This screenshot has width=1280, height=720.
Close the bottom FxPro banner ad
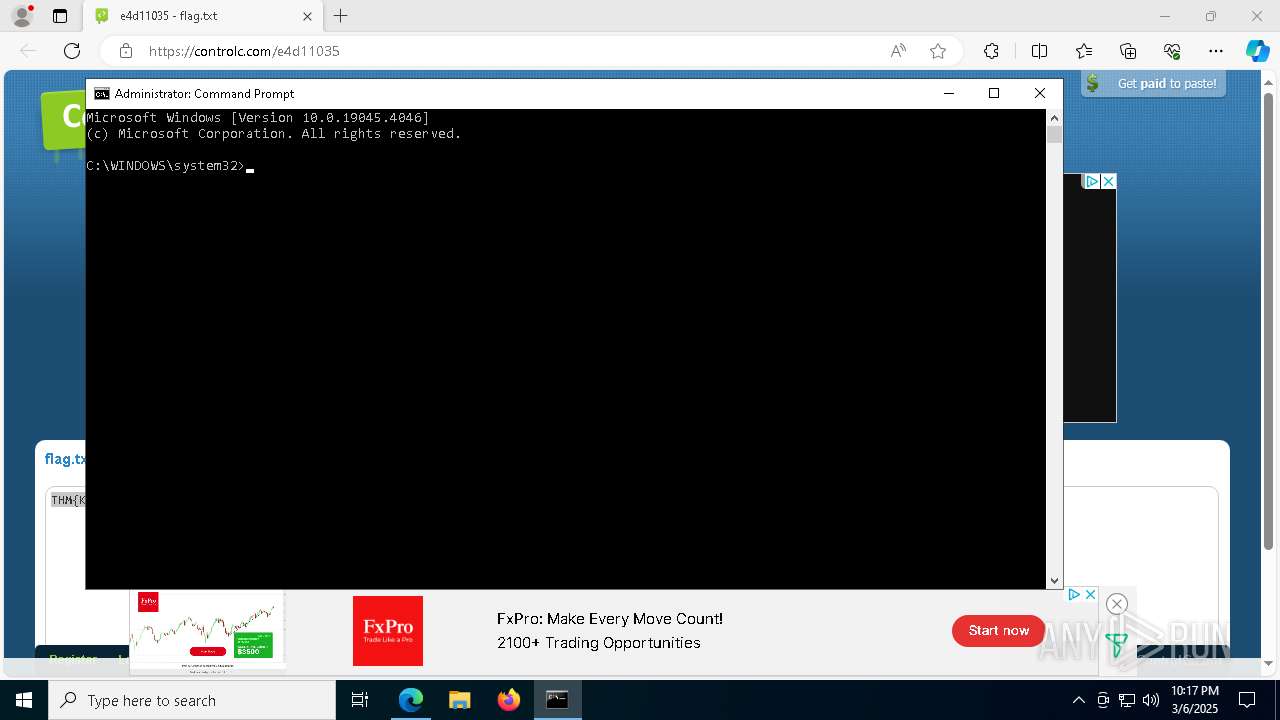pyautogui.click(x=1090, y=594)
